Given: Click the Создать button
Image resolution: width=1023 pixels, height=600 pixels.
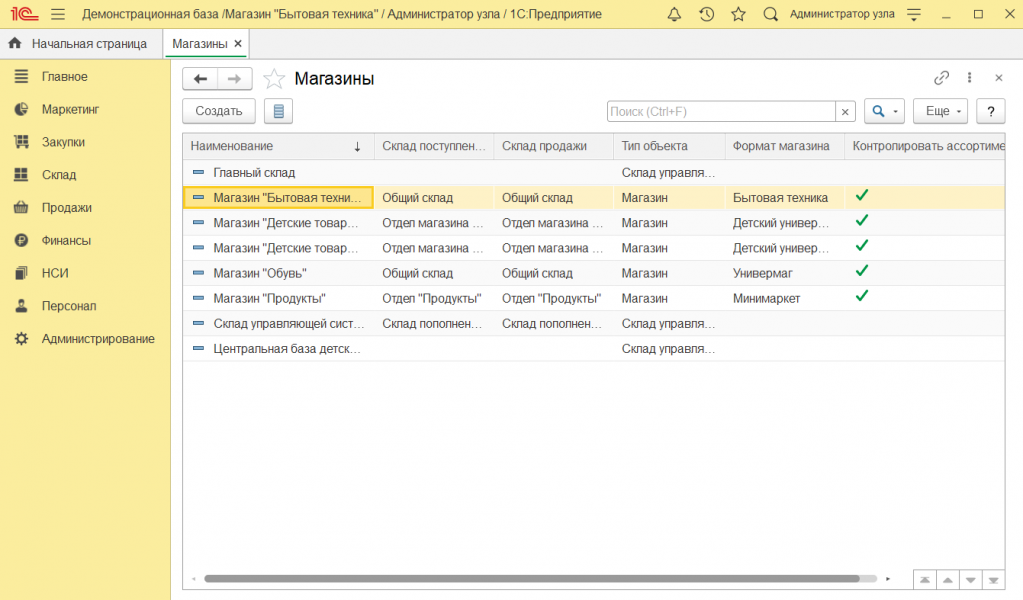Looking at the screenshot, I should coord(218,111).
